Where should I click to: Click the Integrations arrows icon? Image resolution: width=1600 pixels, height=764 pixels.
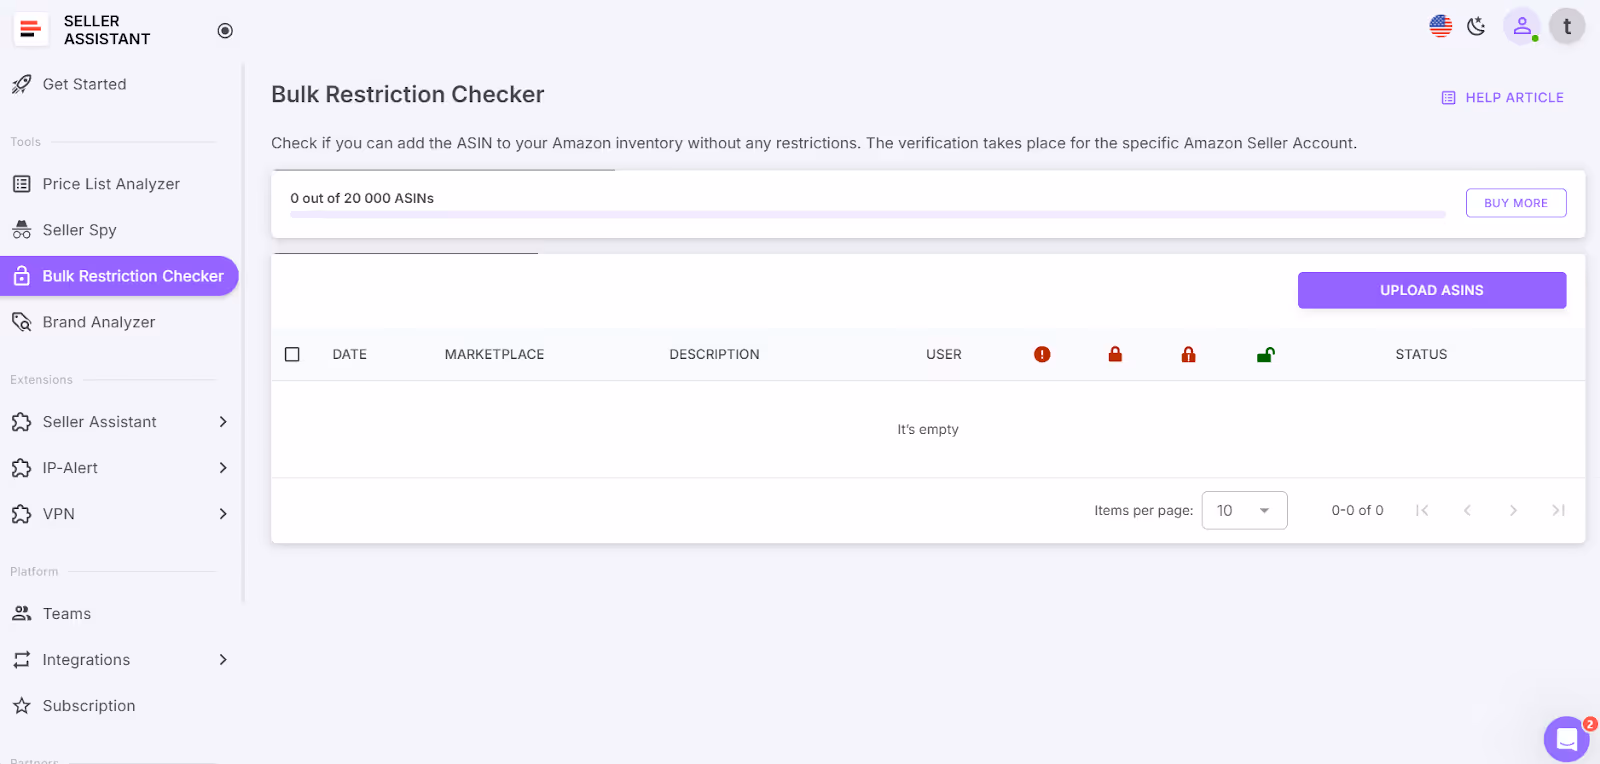pos(22,660)
